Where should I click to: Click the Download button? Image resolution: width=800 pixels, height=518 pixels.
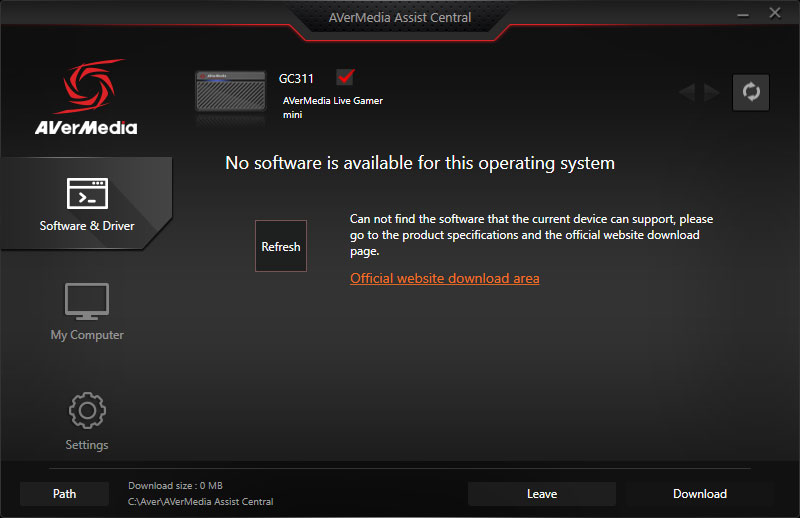(700, 494)
